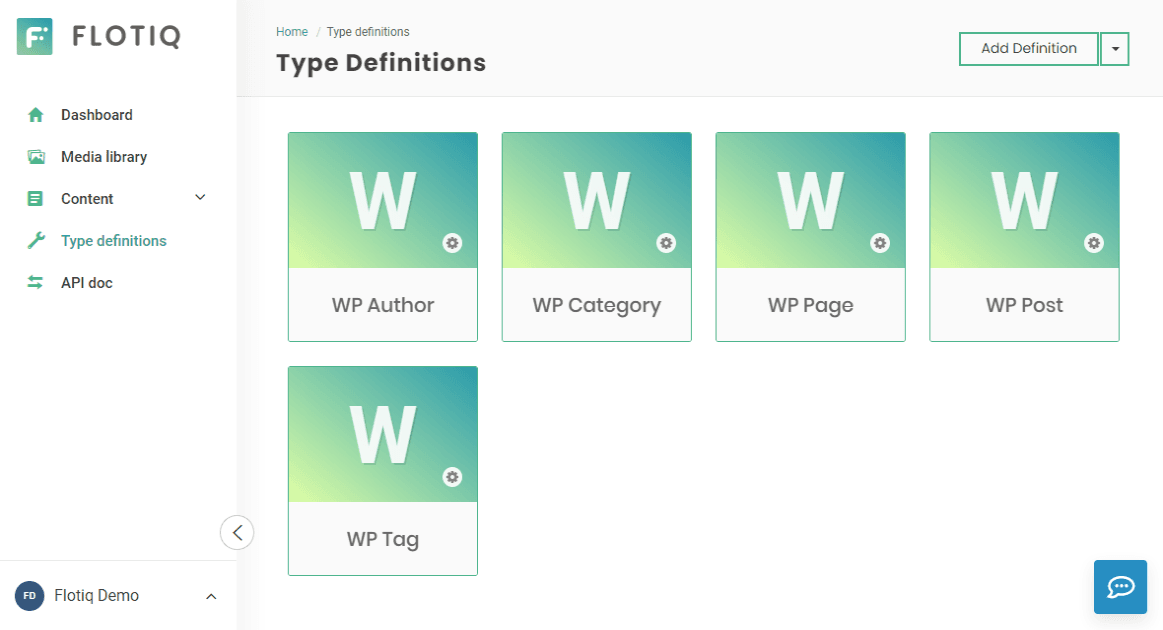The image size is (1163, 630).
Task: Open settings gear on WP Tag card
Action: [452, 476]
